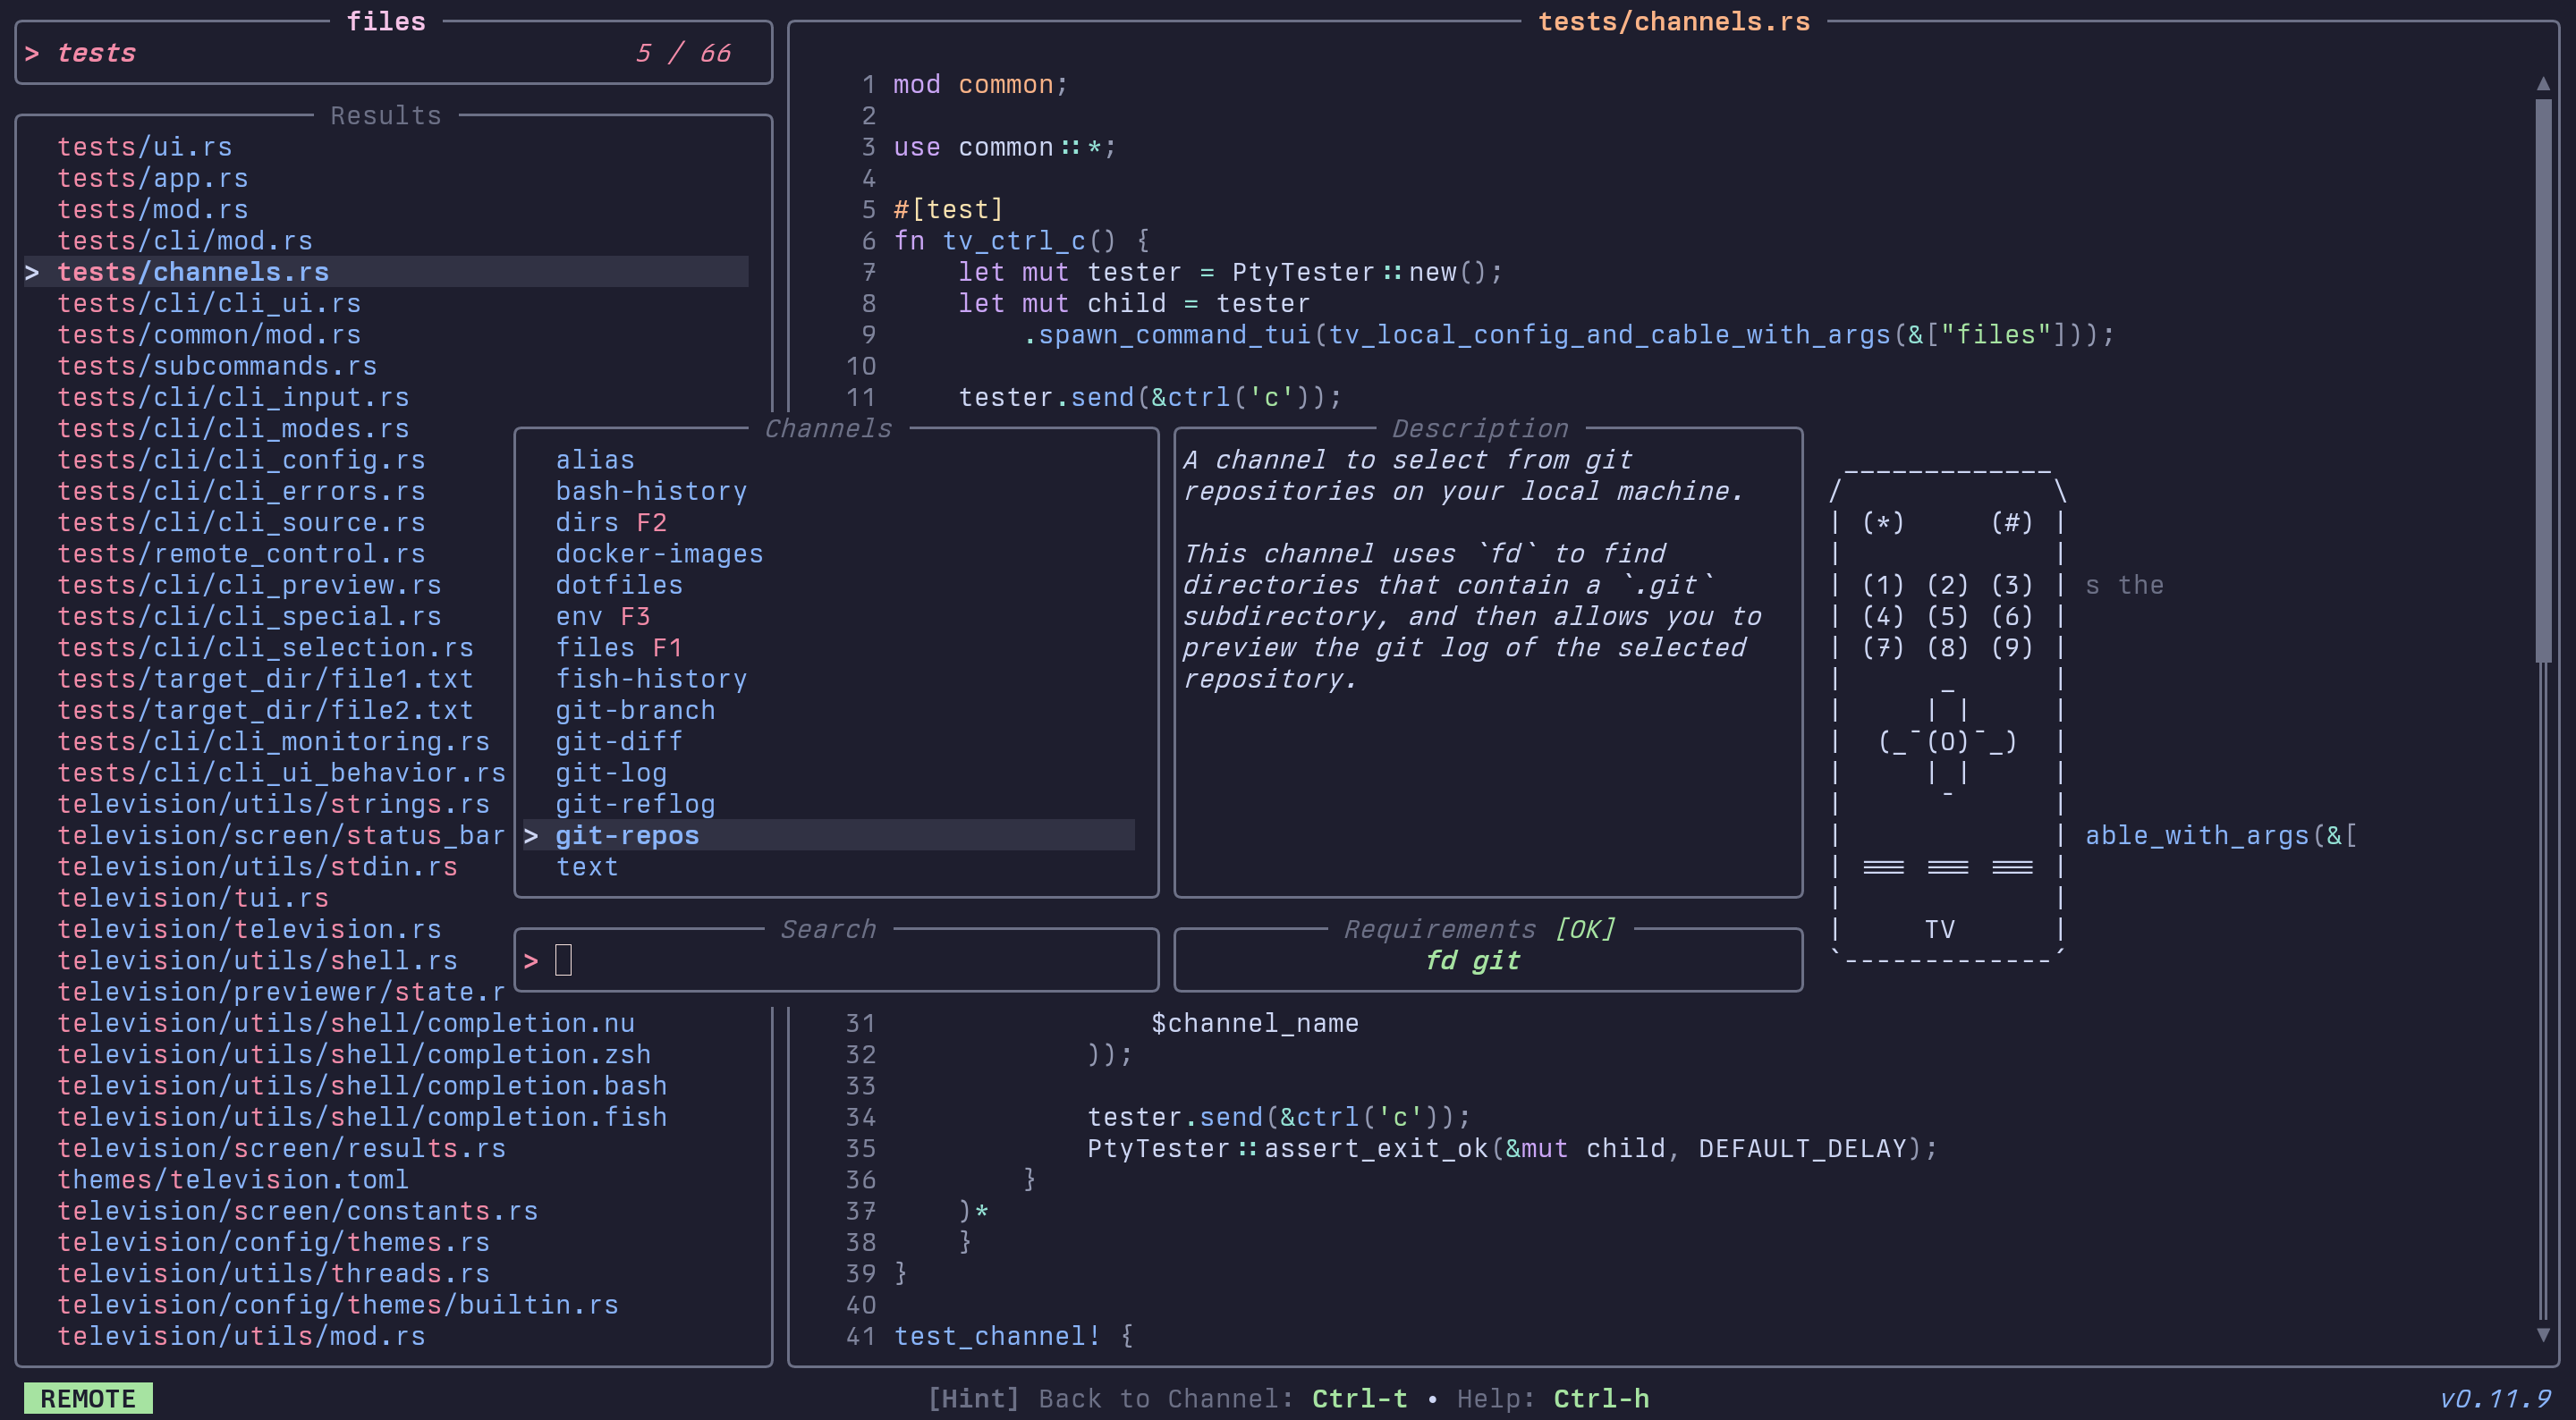Click the REMOTE mode indicator

[x=88, y=1398]
